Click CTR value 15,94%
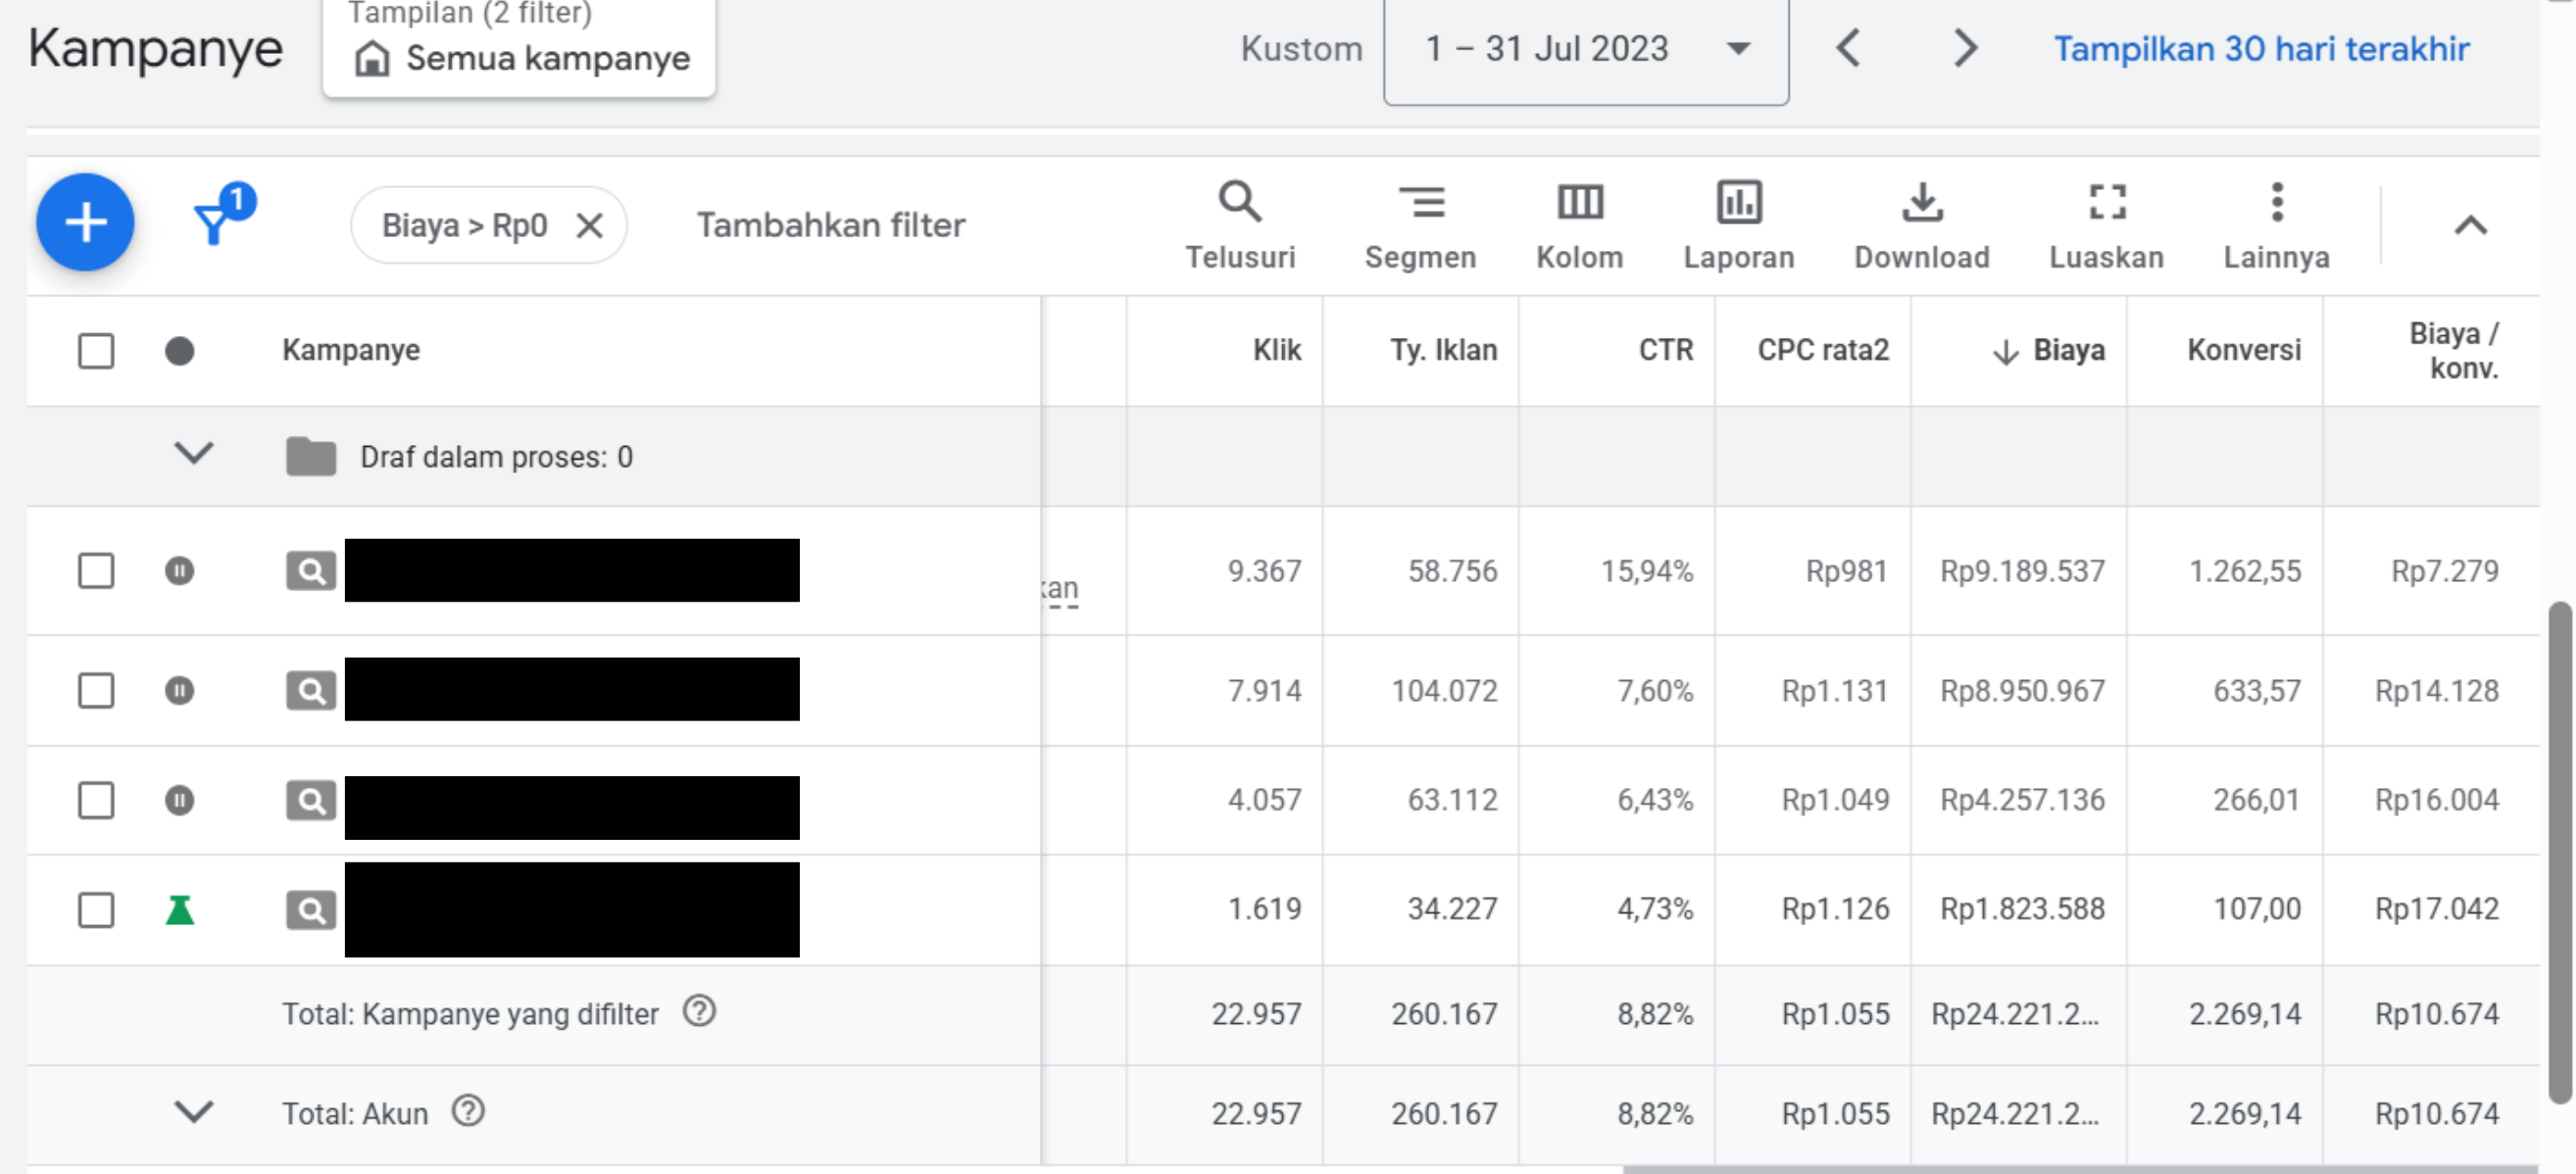Viewport: 2576px width, 1174px height. point(1647,571)
